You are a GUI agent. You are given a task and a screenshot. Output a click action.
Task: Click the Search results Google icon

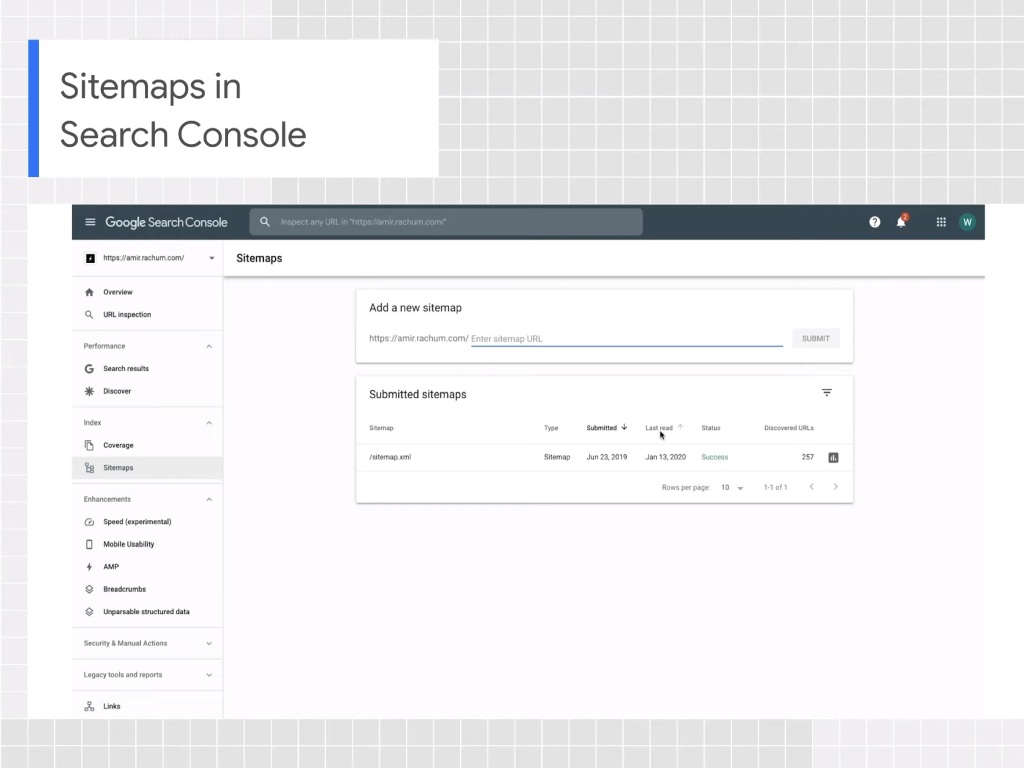89,369
